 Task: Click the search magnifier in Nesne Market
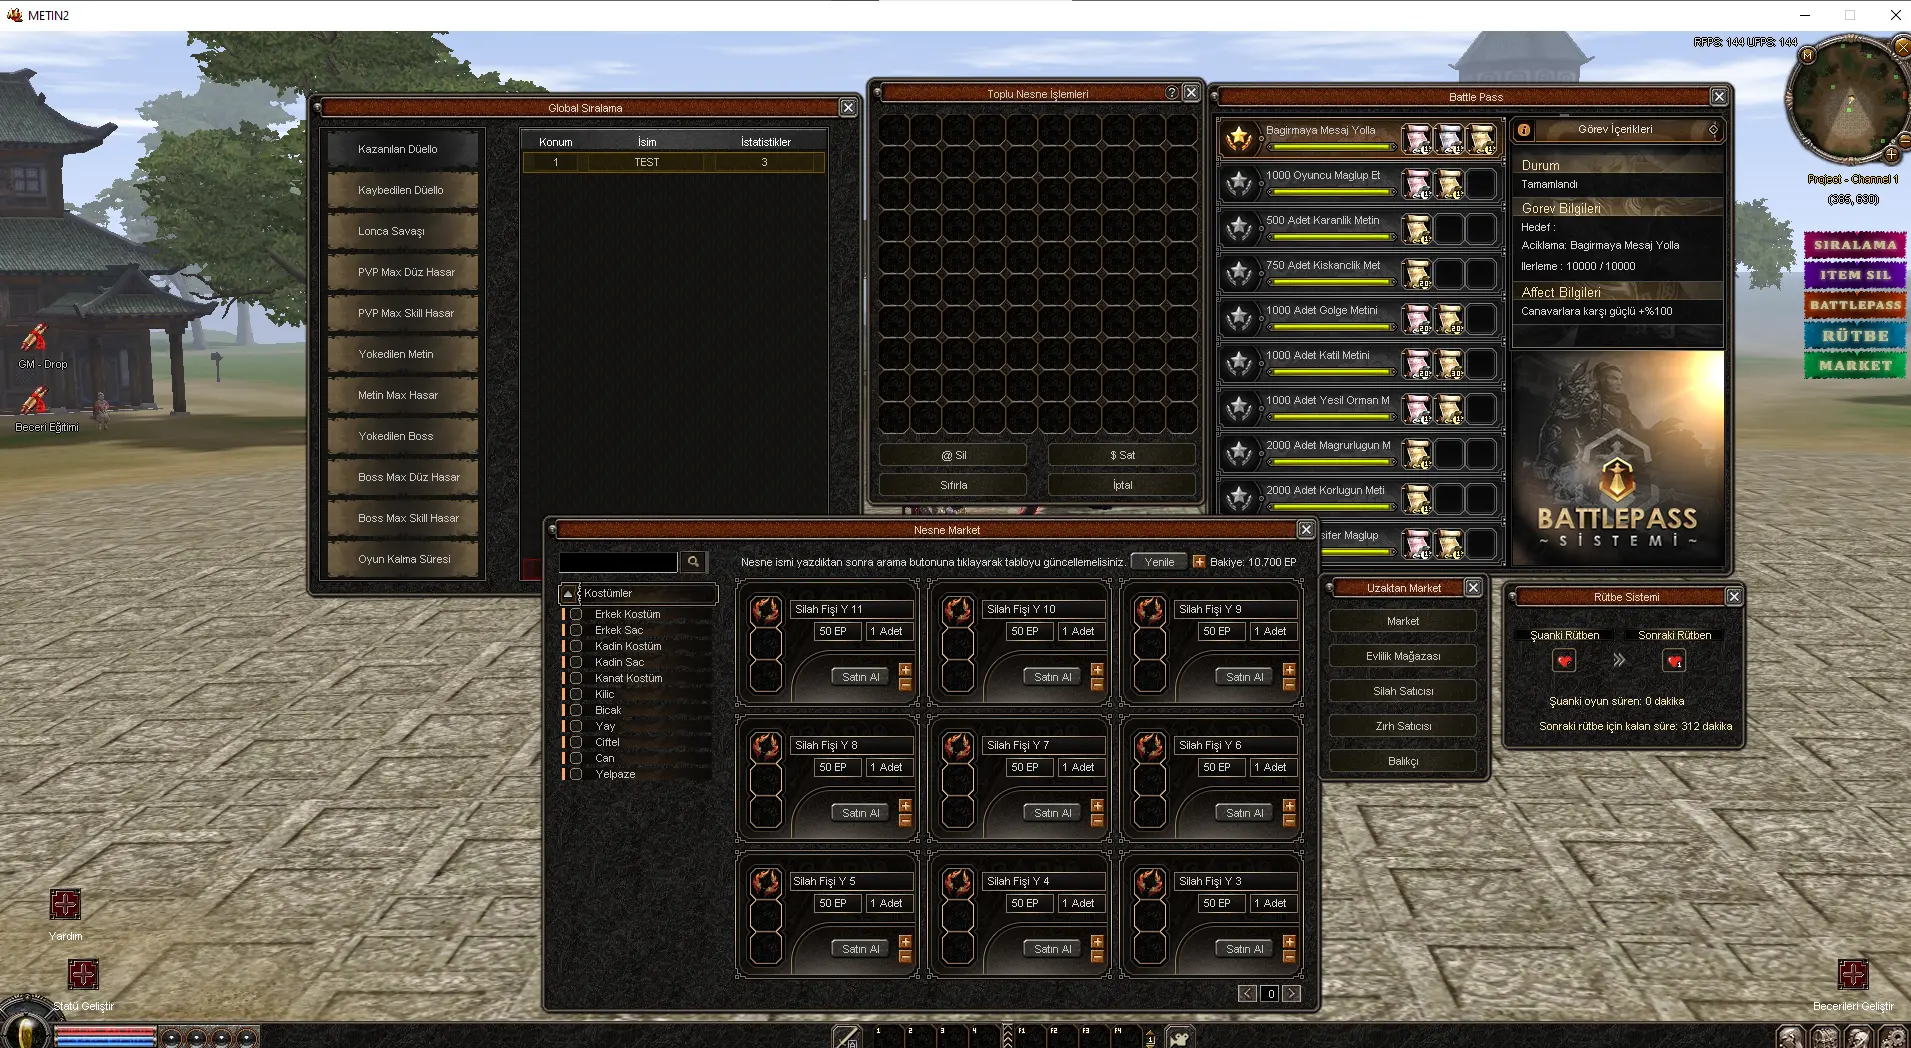tap(693, 562)
